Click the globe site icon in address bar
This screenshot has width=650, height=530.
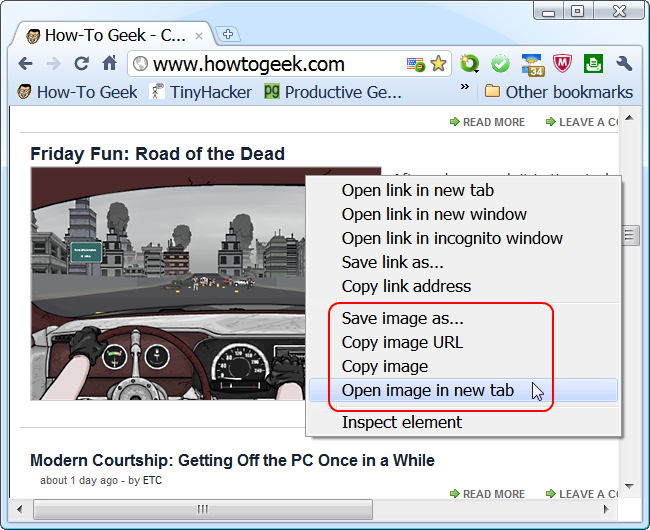[141, 64]
